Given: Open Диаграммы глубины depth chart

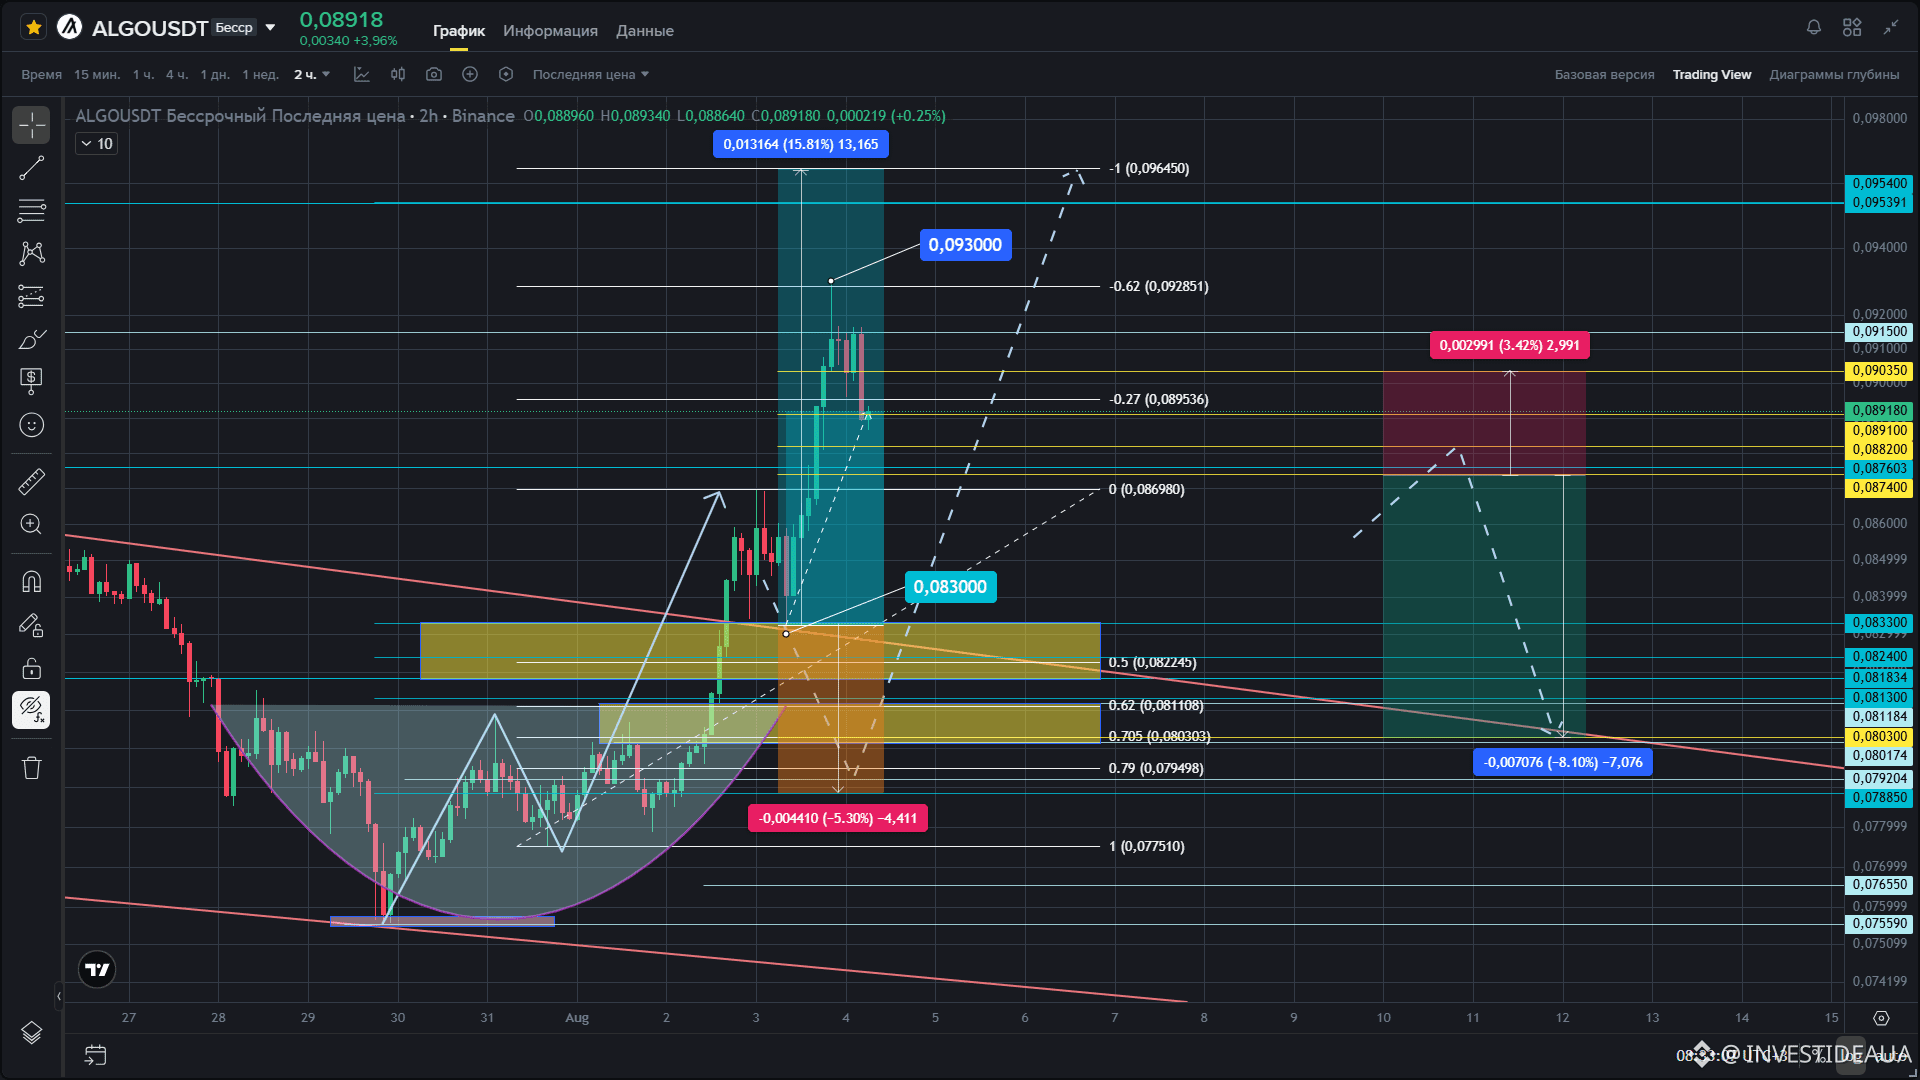Looking at the screenshot, I should click(x=1834, y=75).
